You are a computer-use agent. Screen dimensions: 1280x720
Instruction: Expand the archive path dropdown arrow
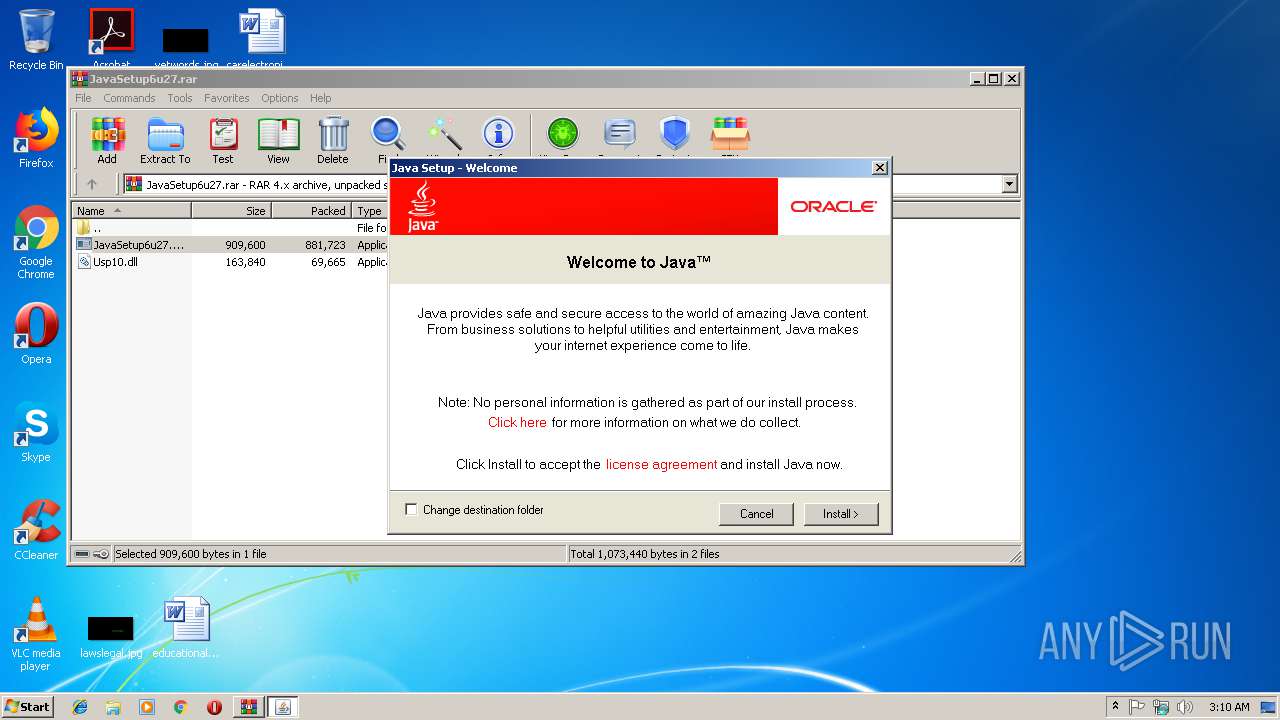tap(1009, 184)
